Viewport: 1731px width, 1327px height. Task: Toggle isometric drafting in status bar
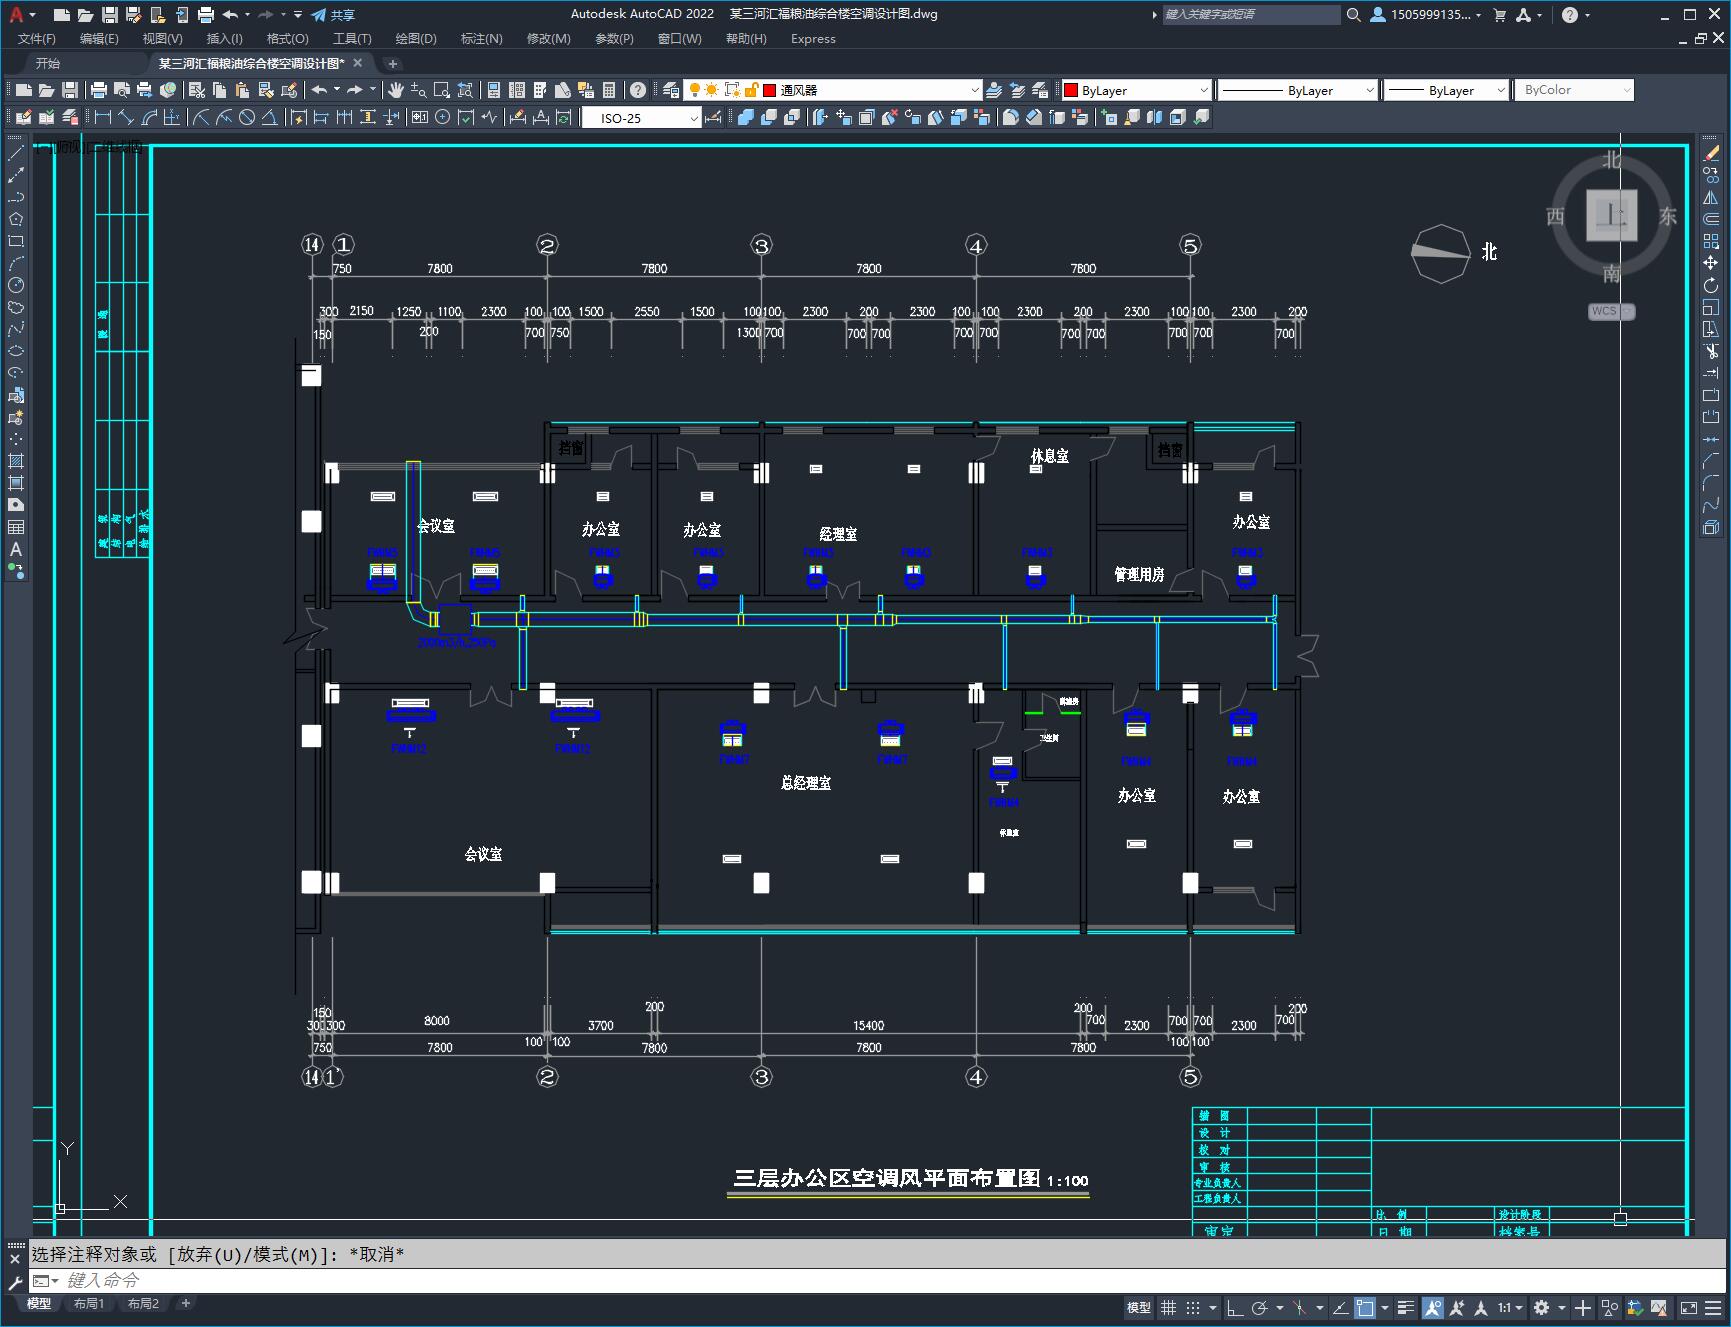click(x=1299, y=1307)
